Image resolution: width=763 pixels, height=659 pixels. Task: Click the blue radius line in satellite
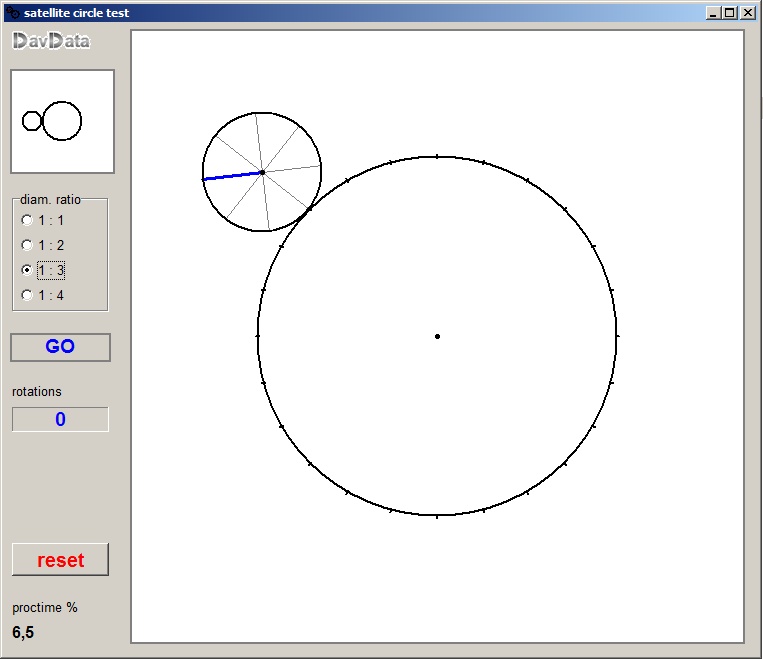232,176
